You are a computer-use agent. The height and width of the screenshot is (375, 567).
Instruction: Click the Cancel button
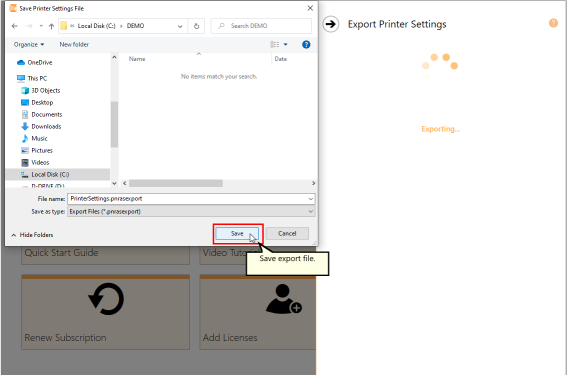point(287,234)
